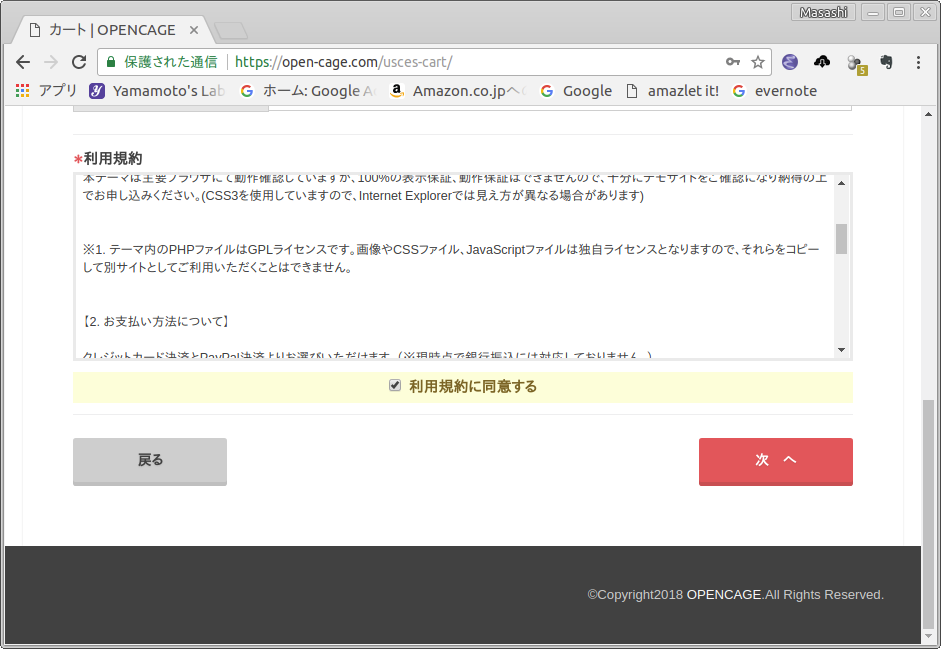Click the saved password key icon
This screenshot has height=649, width=941.
click(733, 62)
